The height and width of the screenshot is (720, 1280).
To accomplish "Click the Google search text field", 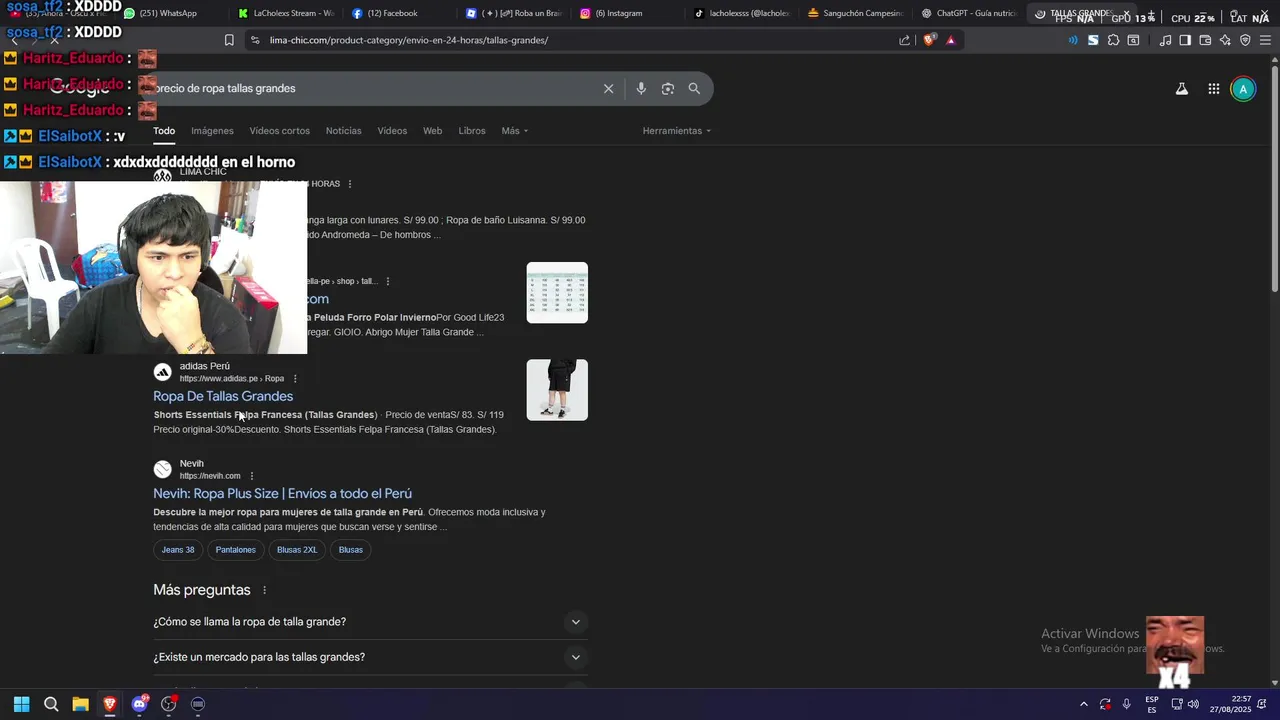I will click(x=375, y=88).
